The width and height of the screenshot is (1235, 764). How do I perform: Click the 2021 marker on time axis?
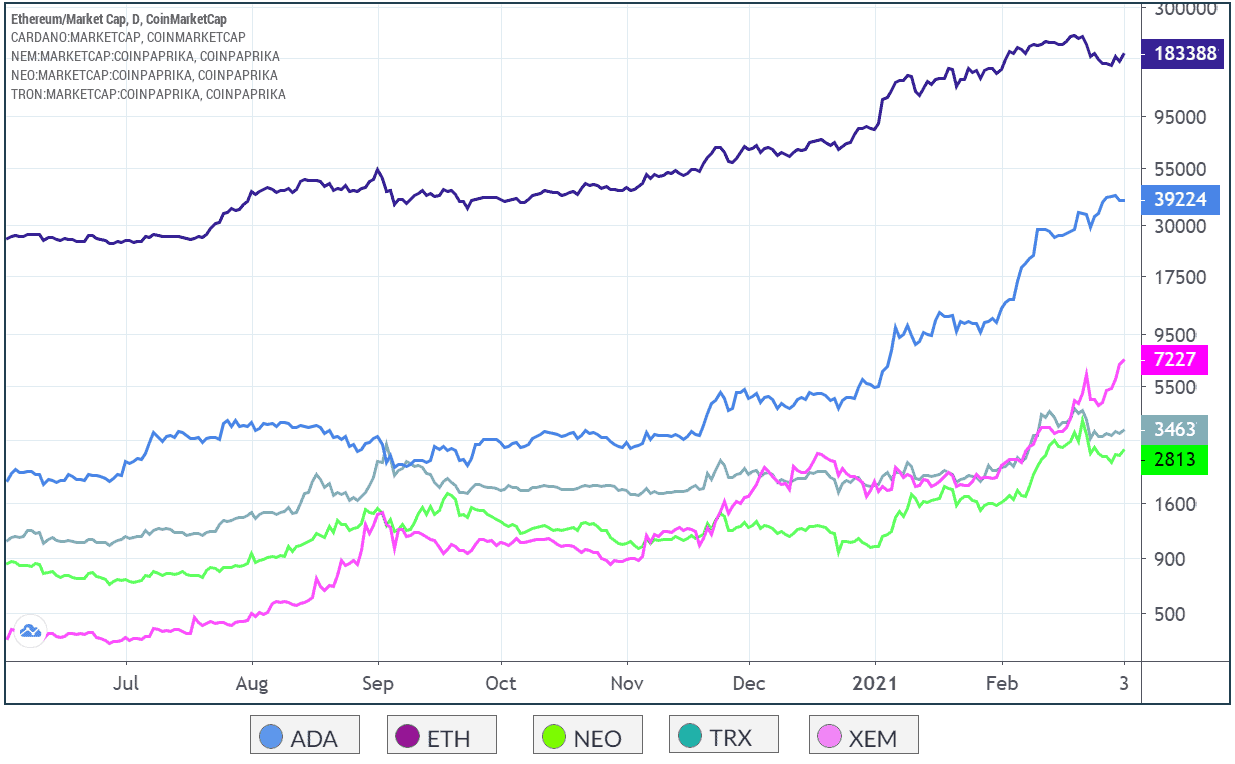pyautogui.click(x=876, y=683)
